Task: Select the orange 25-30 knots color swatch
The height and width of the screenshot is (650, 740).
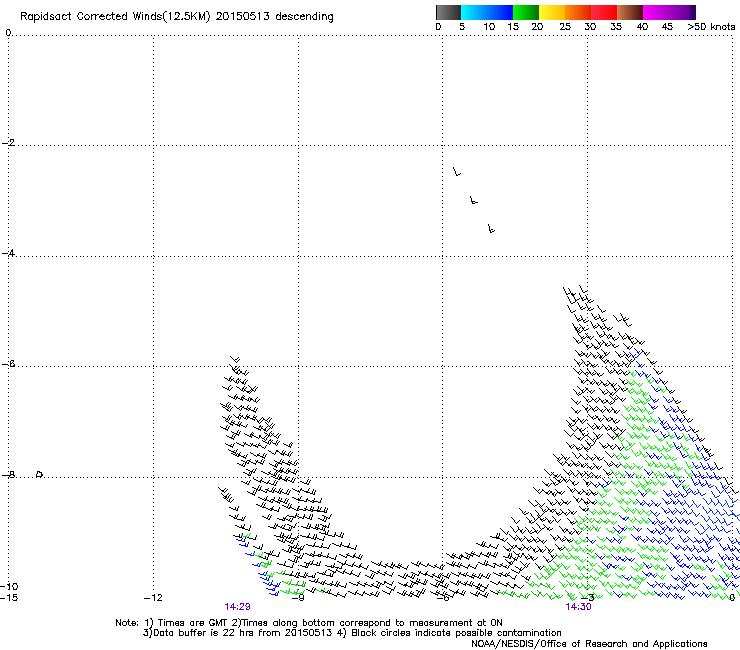Action: [x=578, y=12]
